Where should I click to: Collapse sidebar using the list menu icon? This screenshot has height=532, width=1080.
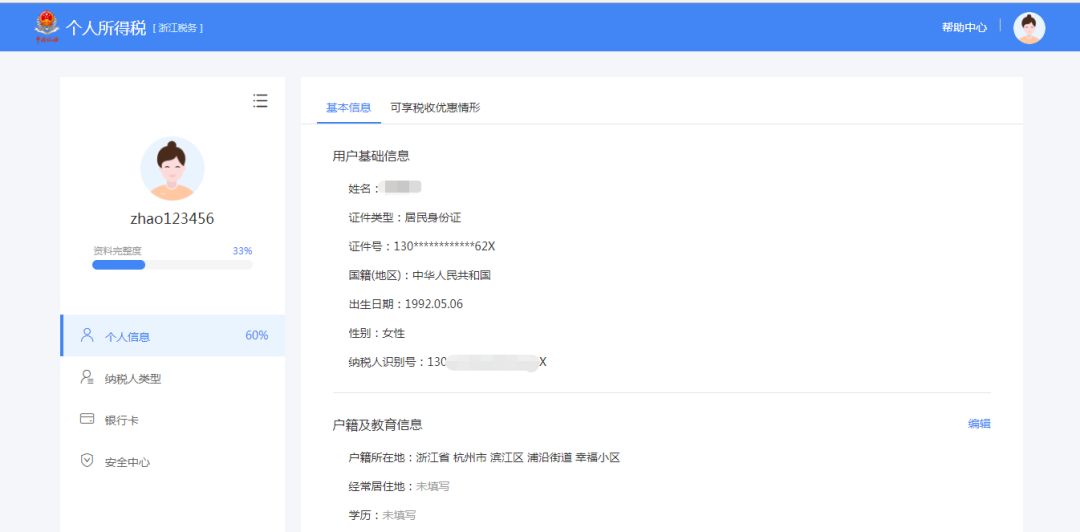tap(260, 101)
